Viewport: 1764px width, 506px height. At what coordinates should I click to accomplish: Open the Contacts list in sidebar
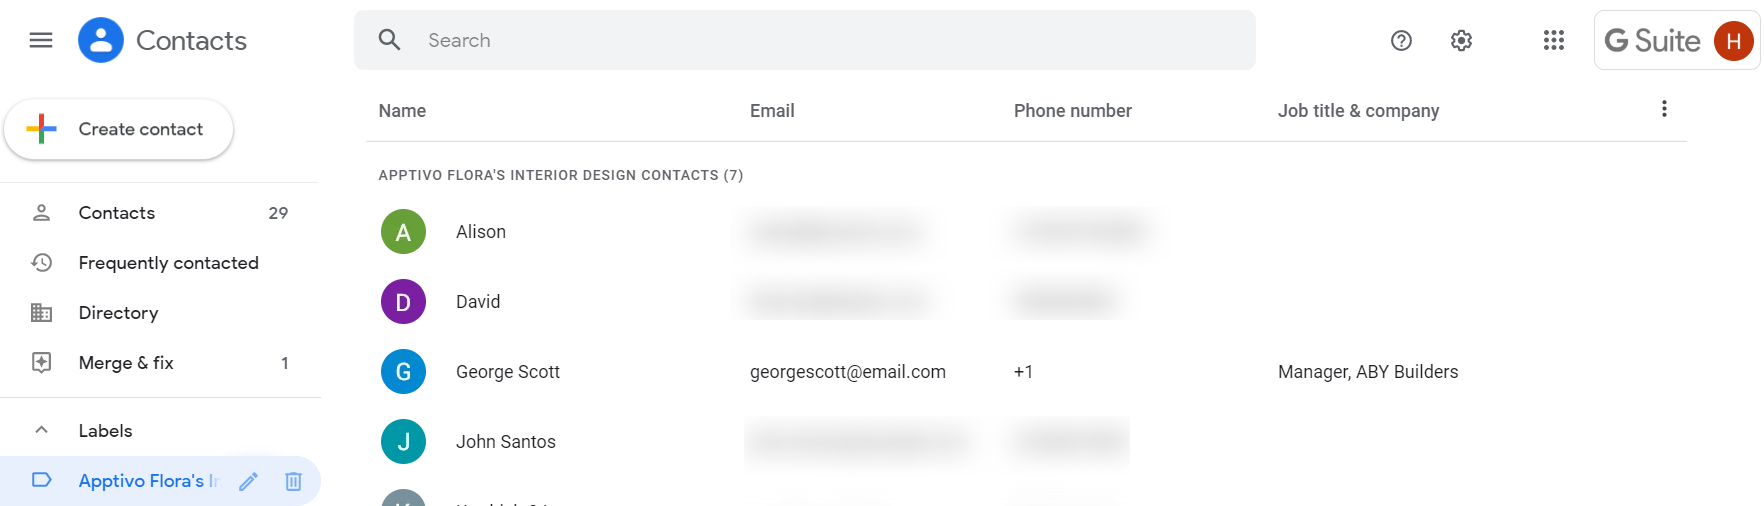pos(117,213)
